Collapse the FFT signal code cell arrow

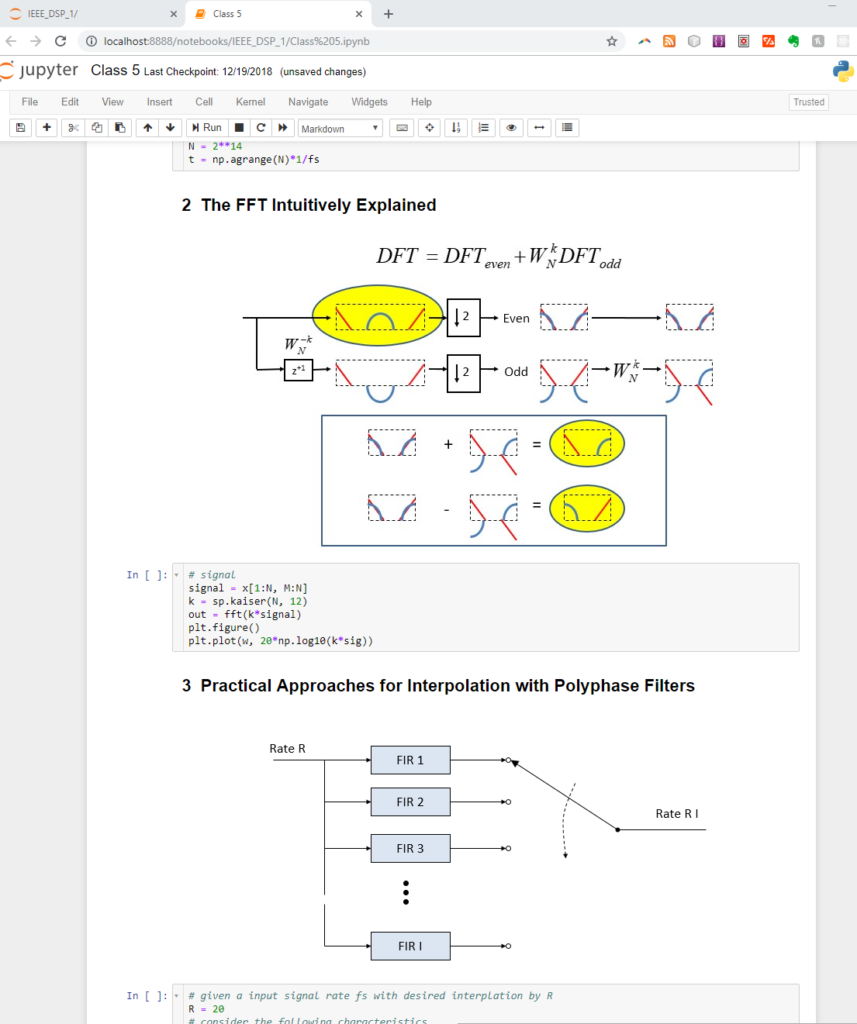pyautogui.click(x=178, y=576)
